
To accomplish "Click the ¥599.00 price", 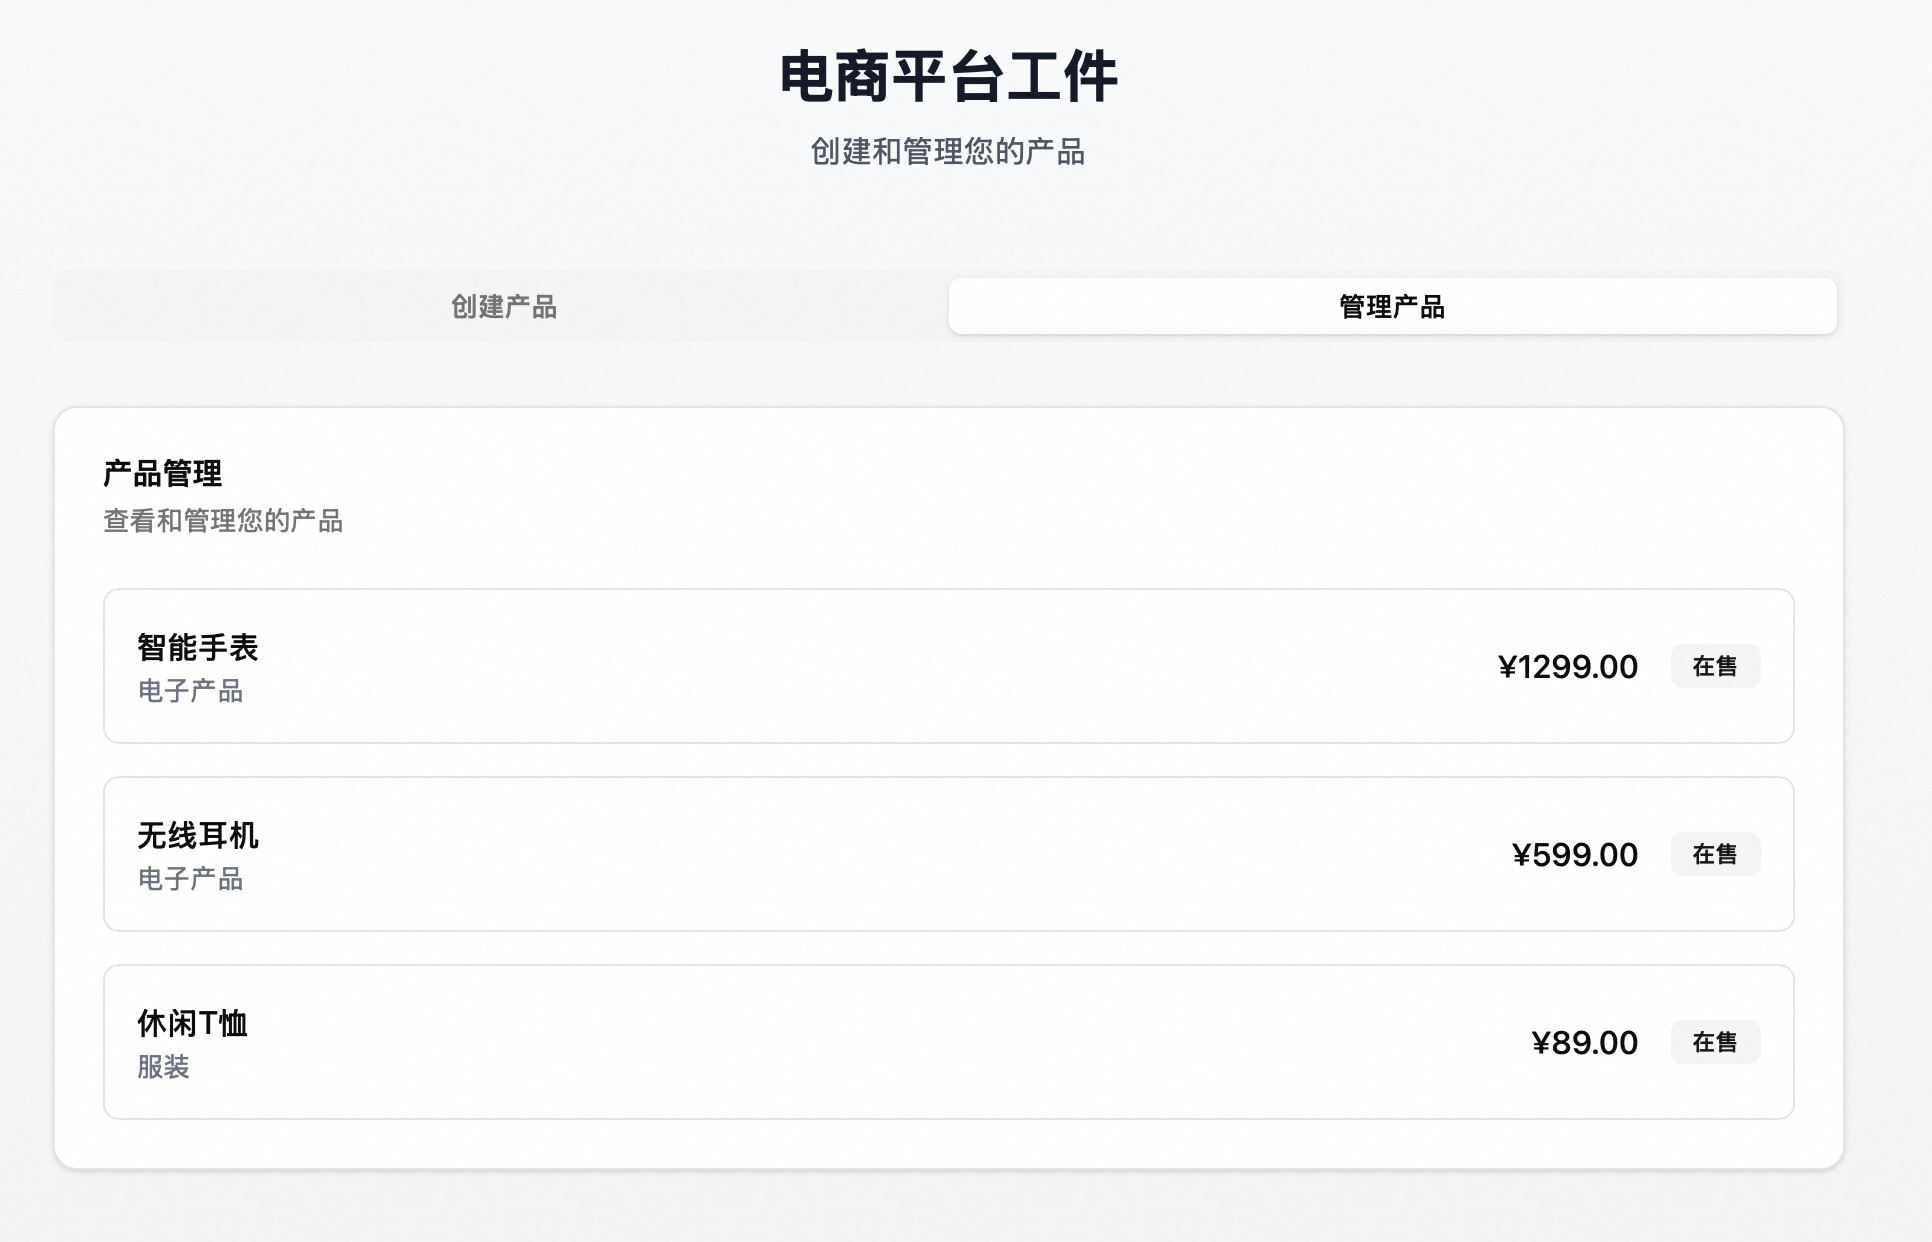I will [x=1574, y=855].
